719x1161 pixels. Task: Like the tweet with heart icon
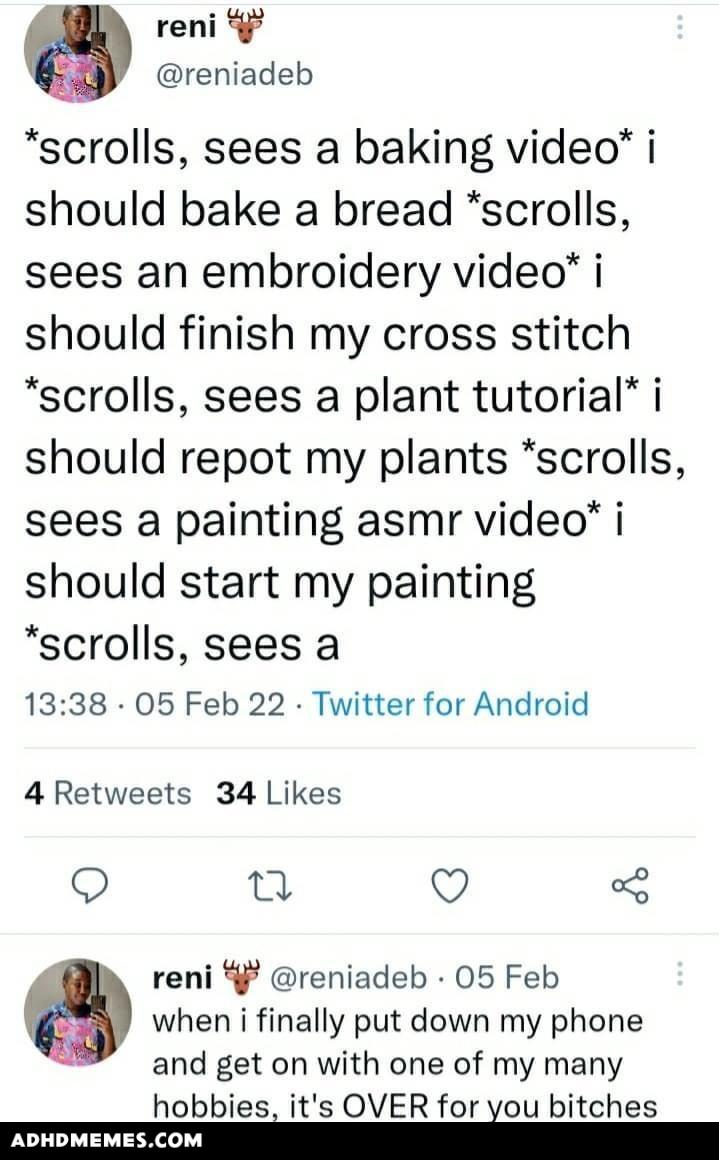click(x=450, y=885)
